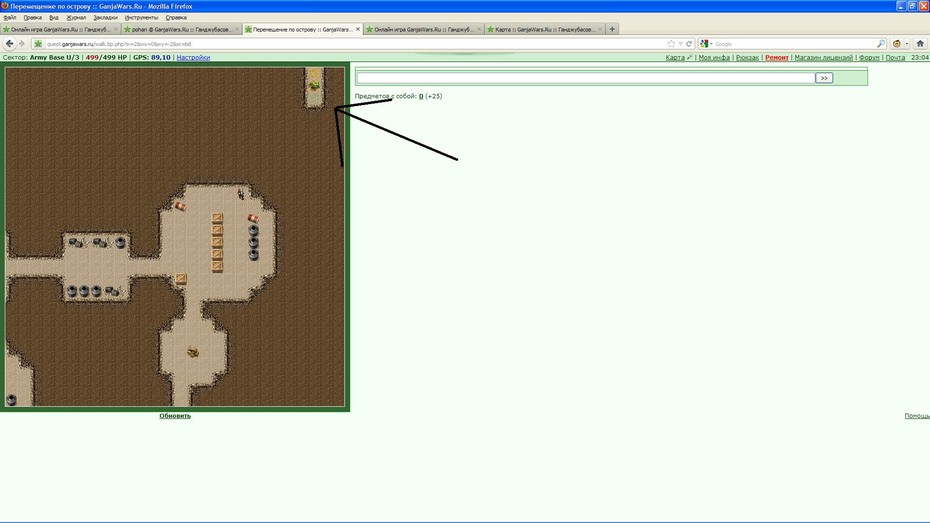Close the 'Карта :: GanjaWars.Ru' tab

(x=600, y=29)
